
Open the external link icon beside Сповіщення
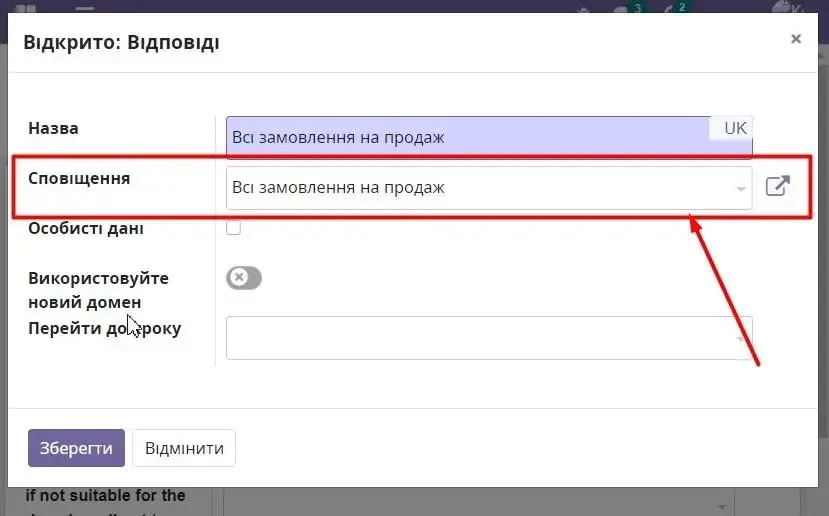pos(777,186)
